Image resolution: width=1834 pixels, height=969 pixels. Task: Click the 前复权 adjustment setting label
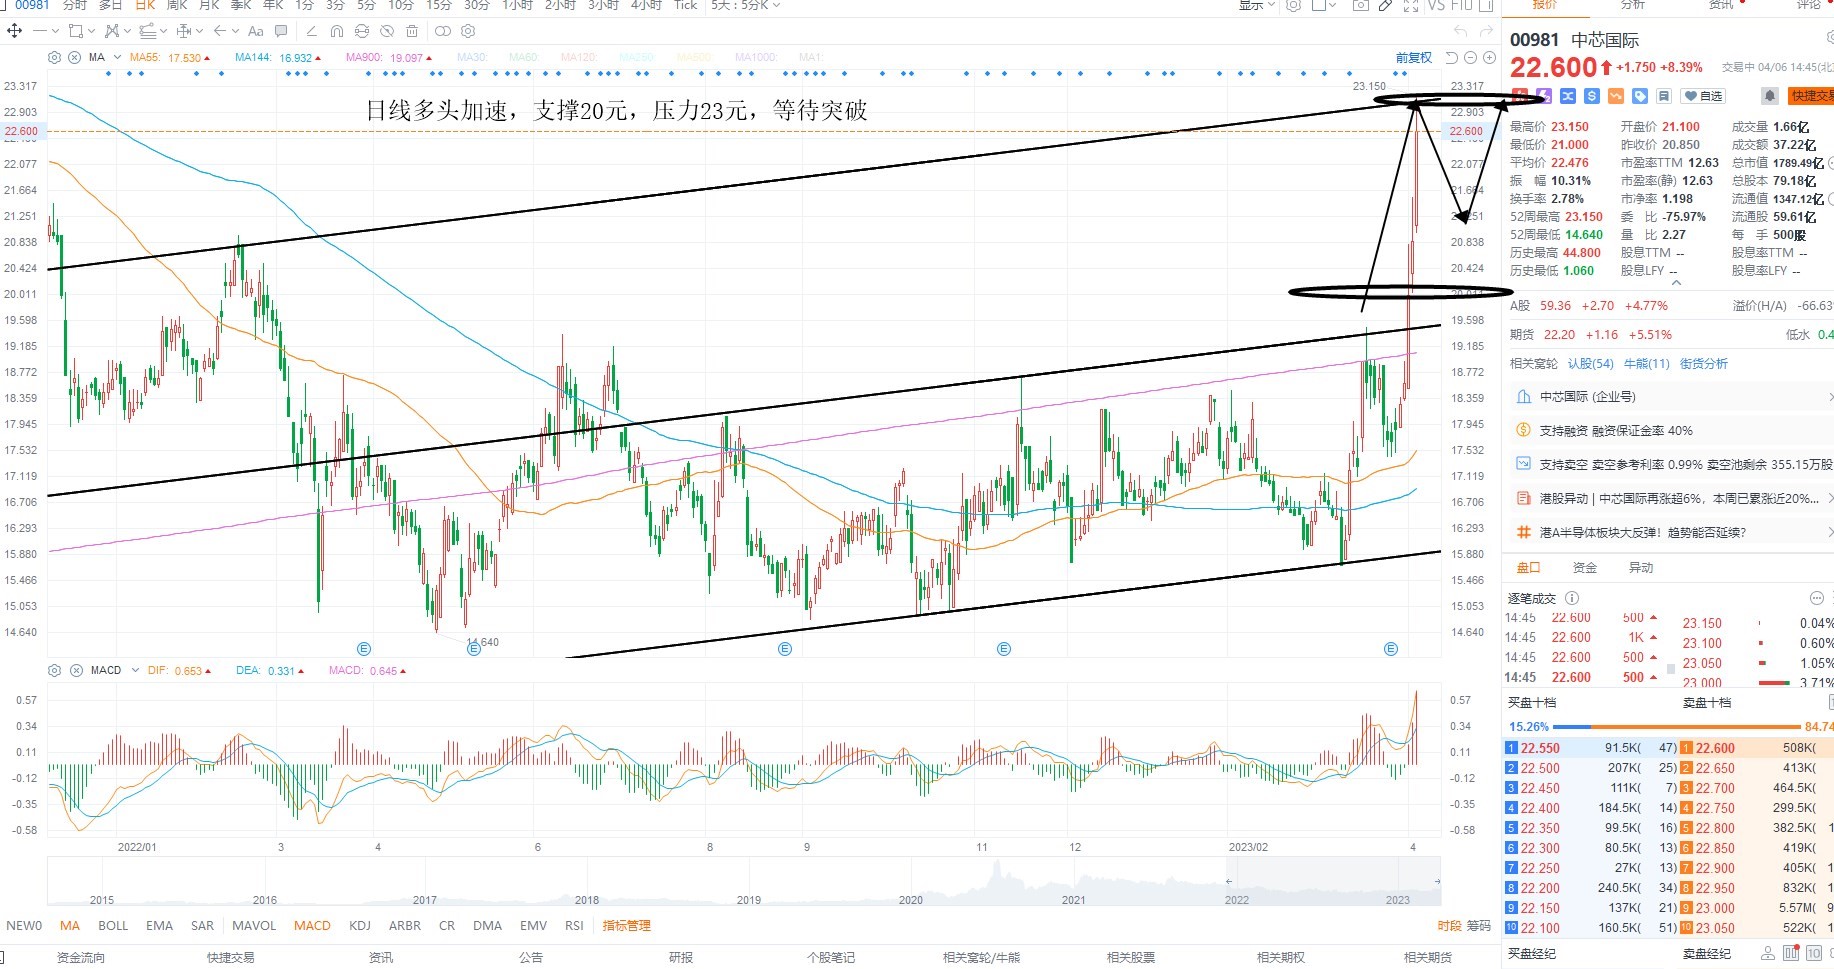click(x=1414, y=58)
